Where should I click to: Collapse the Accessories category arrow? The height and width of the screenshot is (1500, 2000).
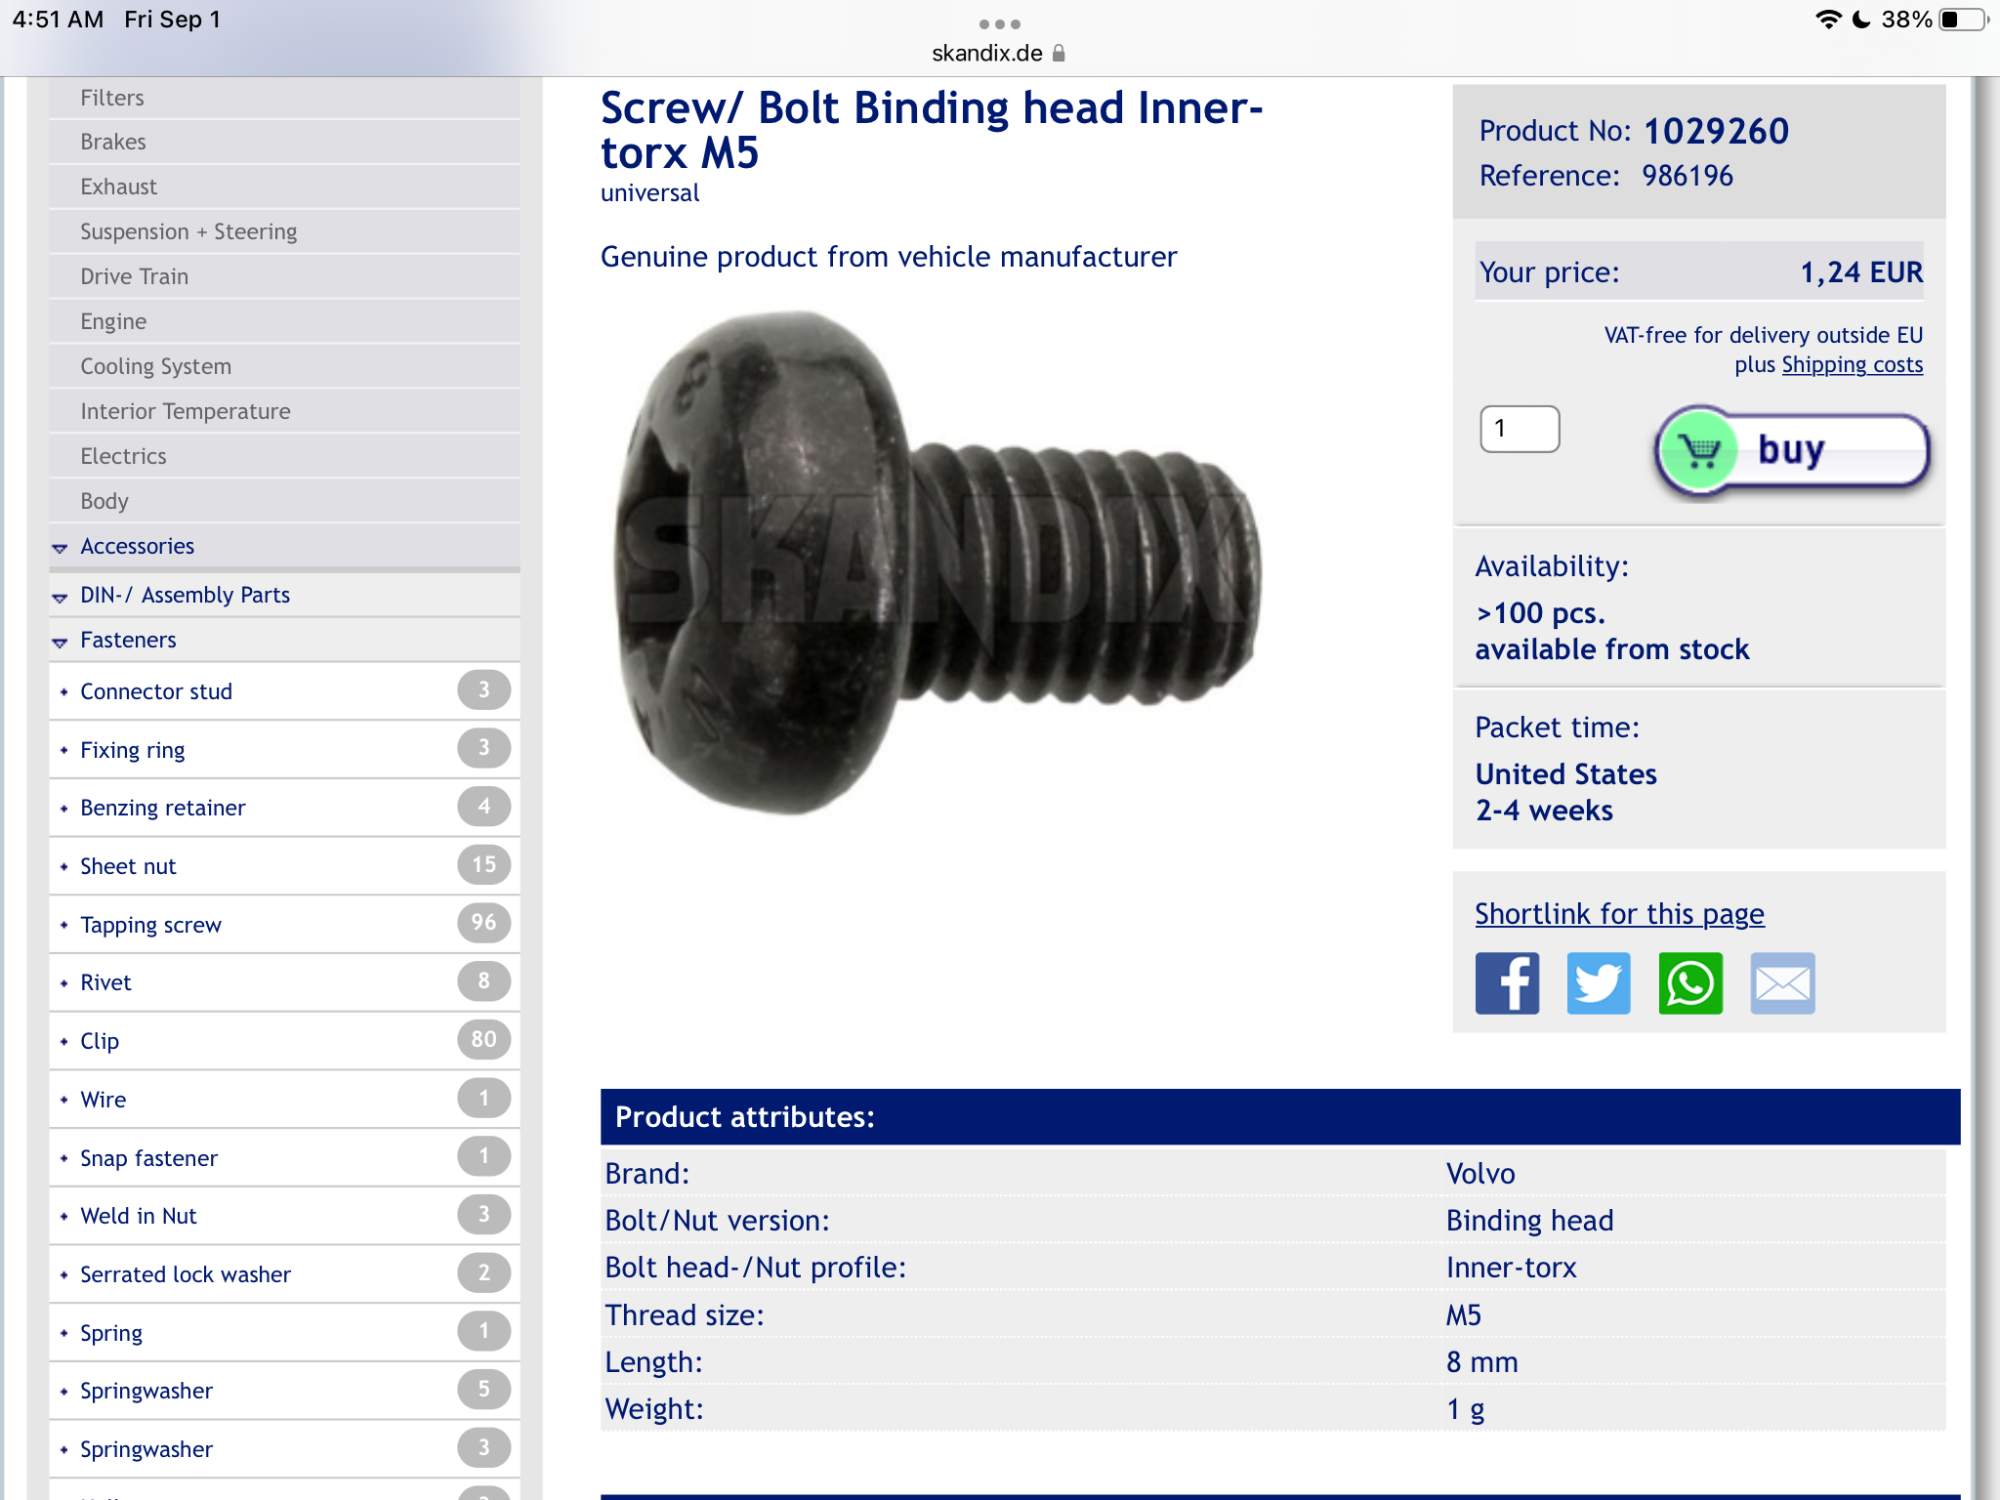[x=60, y=548]
